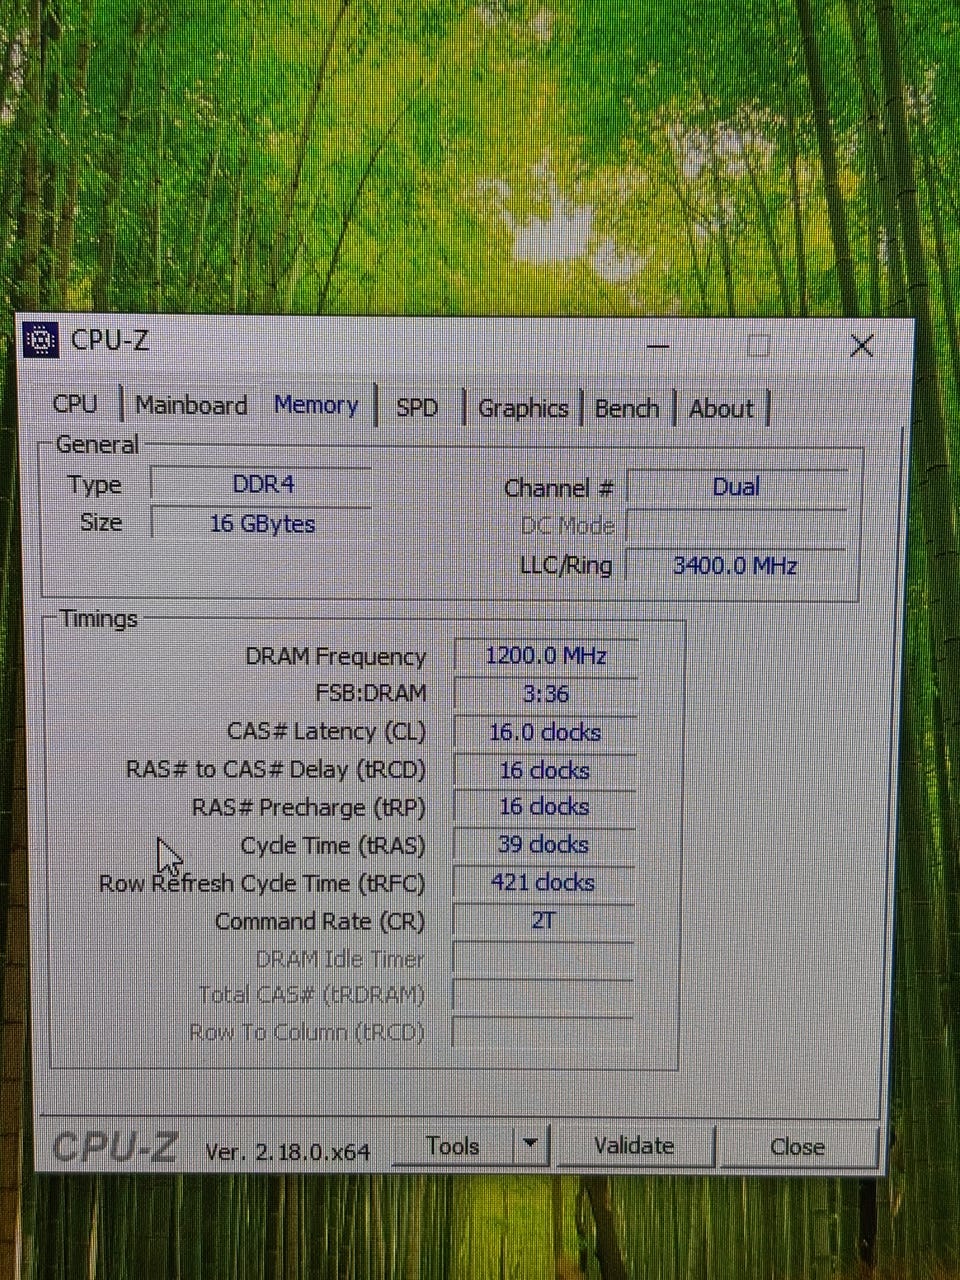This screenshot has height=1280, width=960.
Task: Click the empty Row To Column field
Action: (543, 1032)
